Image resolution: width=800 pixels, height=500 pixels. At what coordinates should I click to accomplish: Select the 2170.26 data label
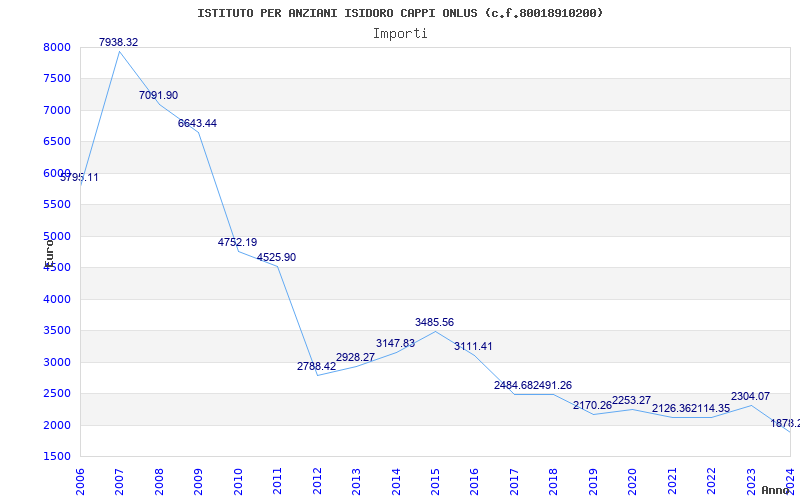tap(592, 406)
